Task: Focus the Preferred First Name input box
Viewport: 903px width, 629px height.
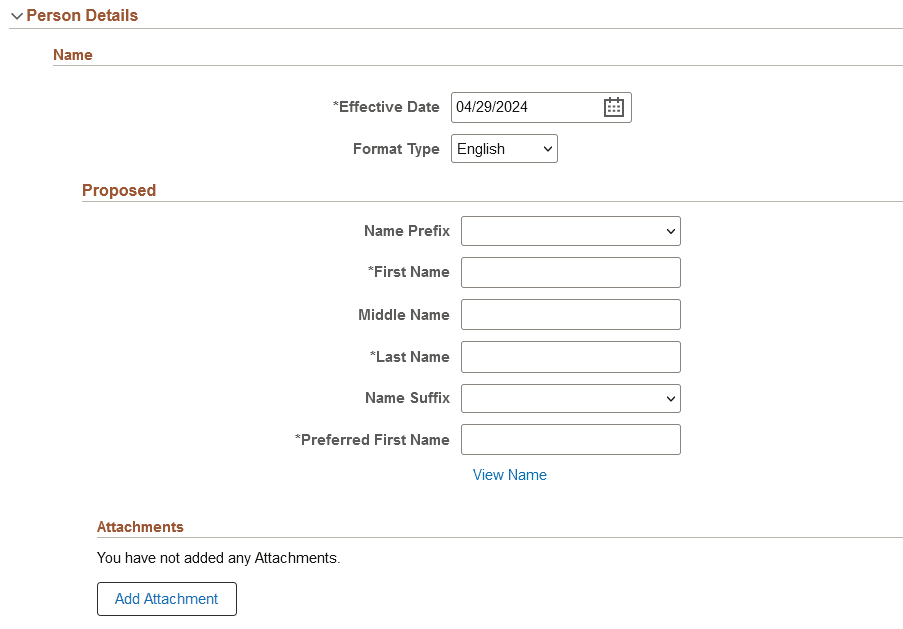Action: tap(570, 440)
